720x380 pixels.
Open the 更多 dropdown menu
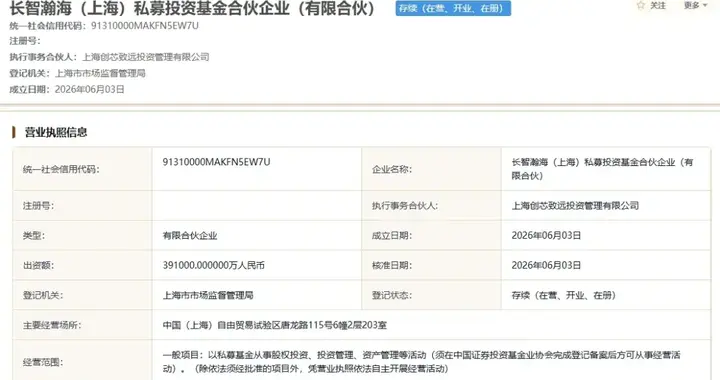pyautogui.click(x=695, y=6)
